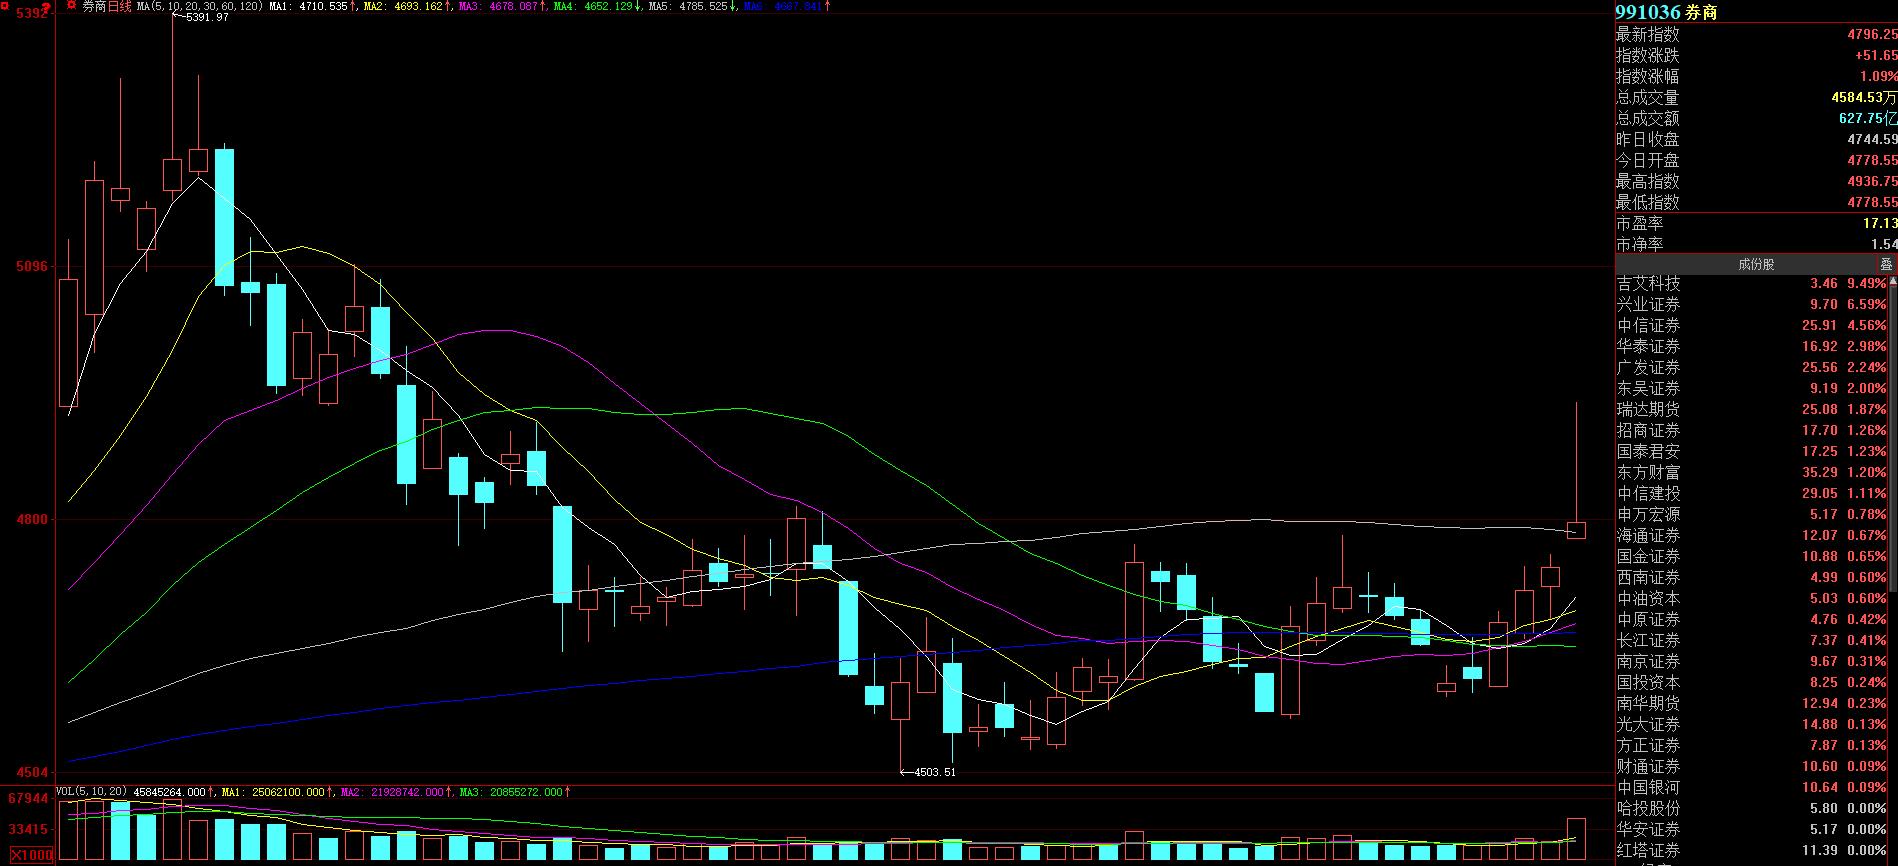Click the 日线 period label
The height and width of the screenshot is (866, 1898).
(x=120, y=6)
